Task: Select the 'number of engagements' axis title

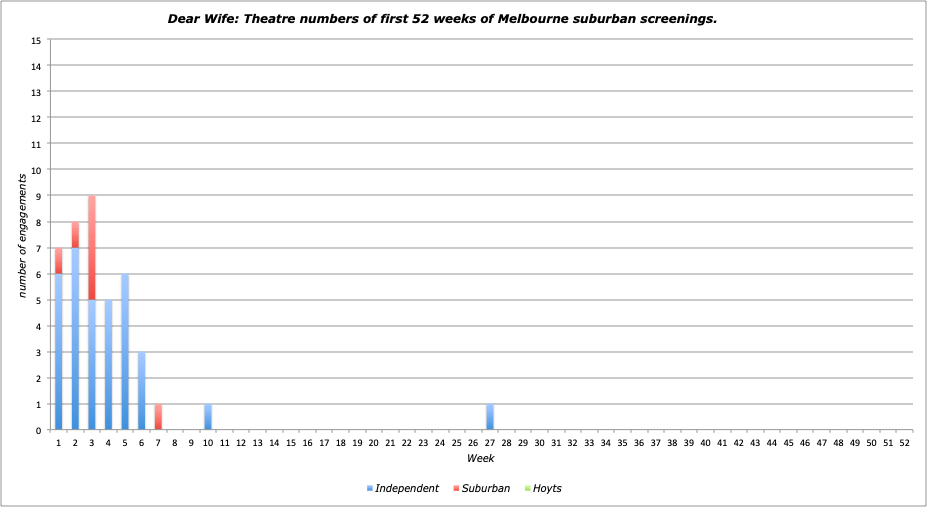Action: pyautogui.click(x=21, y=233)
